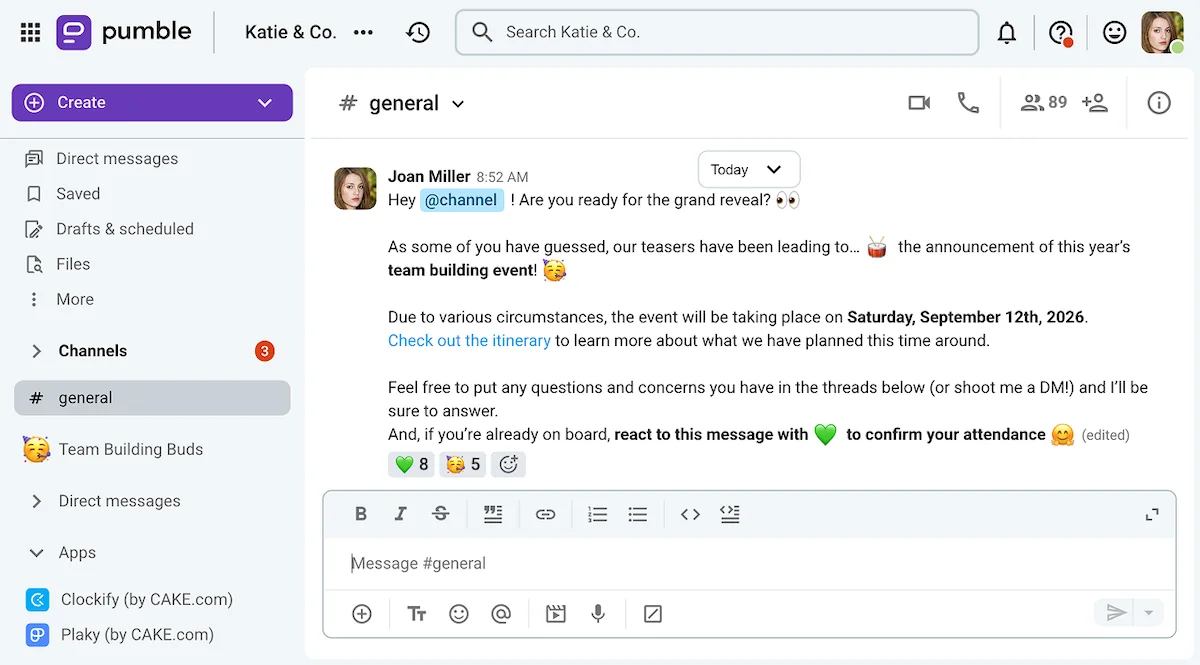Click the Create button
1200x665 pixels.
pyautogui.click(x=152, y=102)
